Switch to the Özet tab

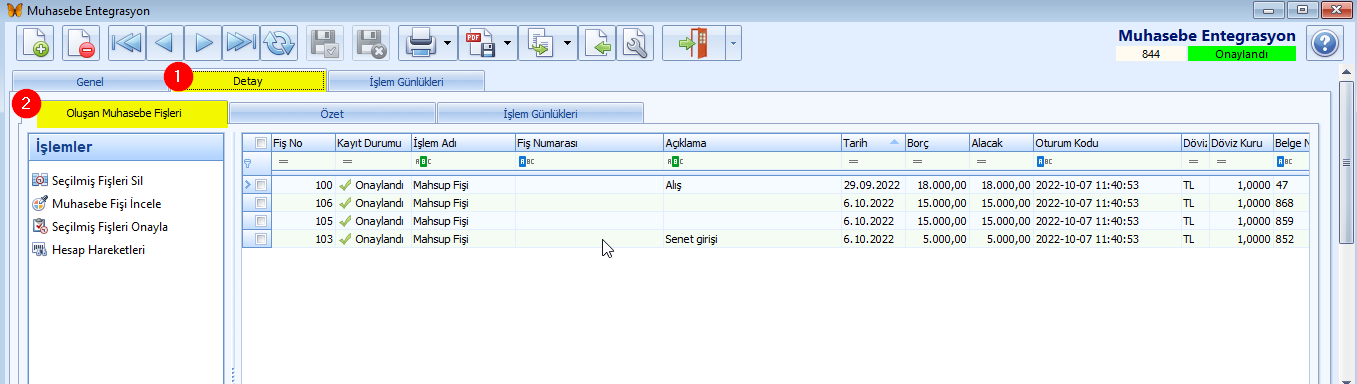click(x=332, y=113)
